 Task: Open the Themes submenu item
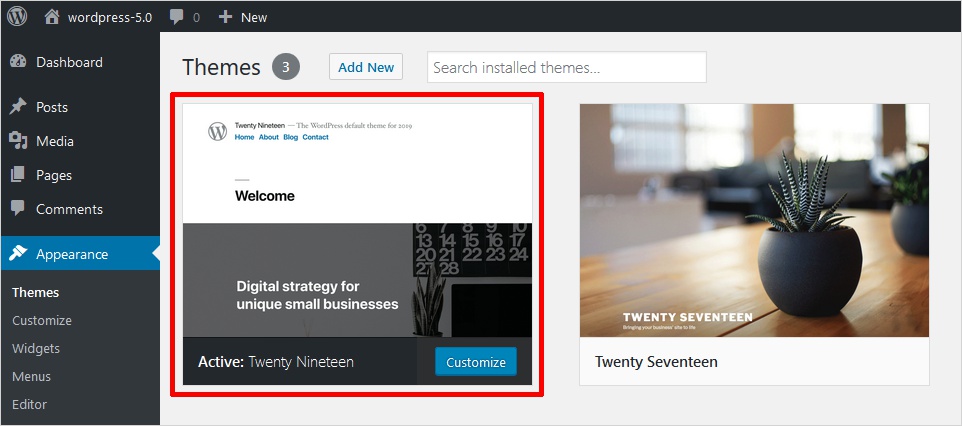pos(36,293)
